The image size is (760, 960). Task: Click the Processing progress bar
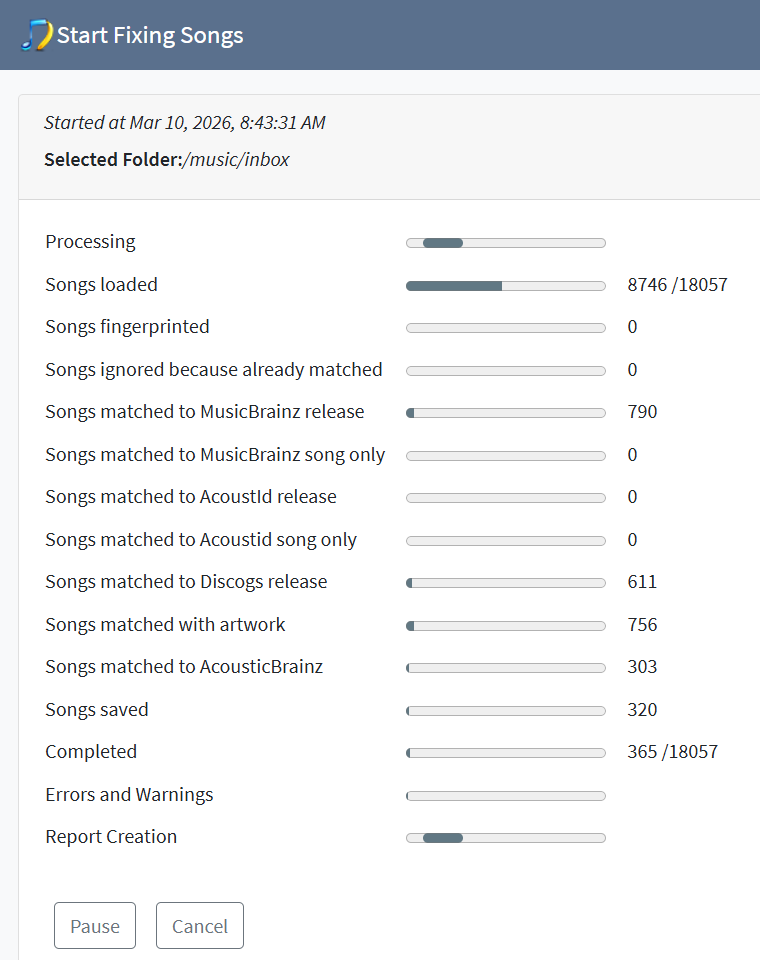pyautogui.click(x=505, y=243)
